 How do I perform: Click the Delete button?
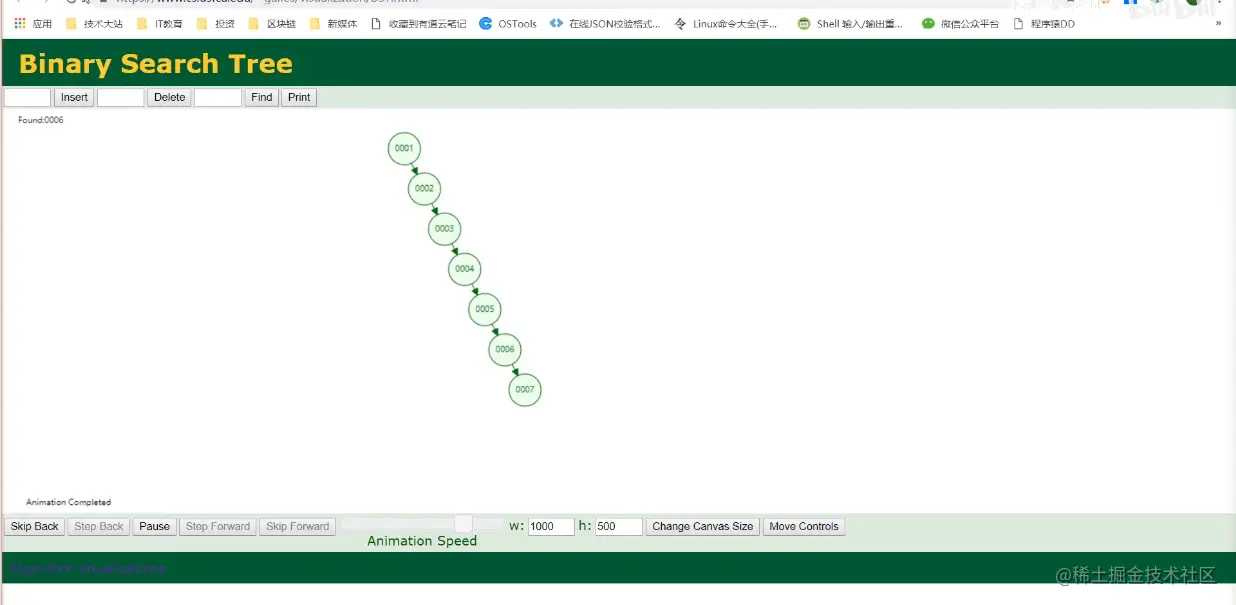(169, 97)
